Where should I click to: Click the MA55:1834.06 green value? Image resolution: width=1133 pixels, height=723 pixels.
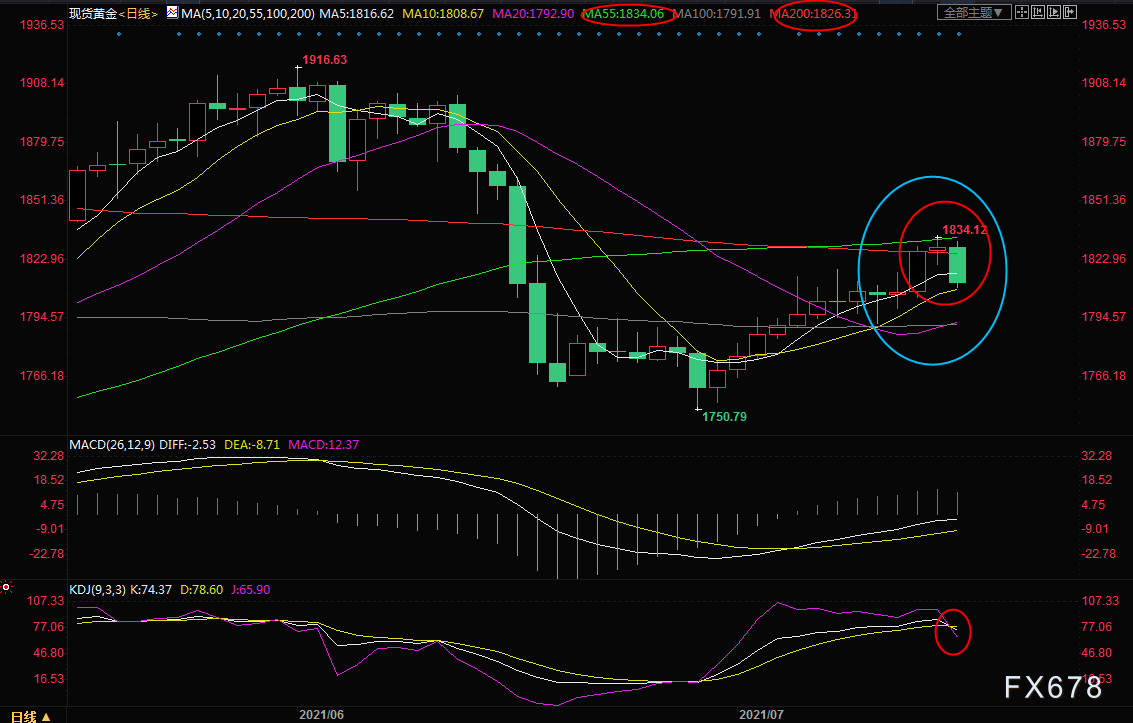click(x=623, y=14)
